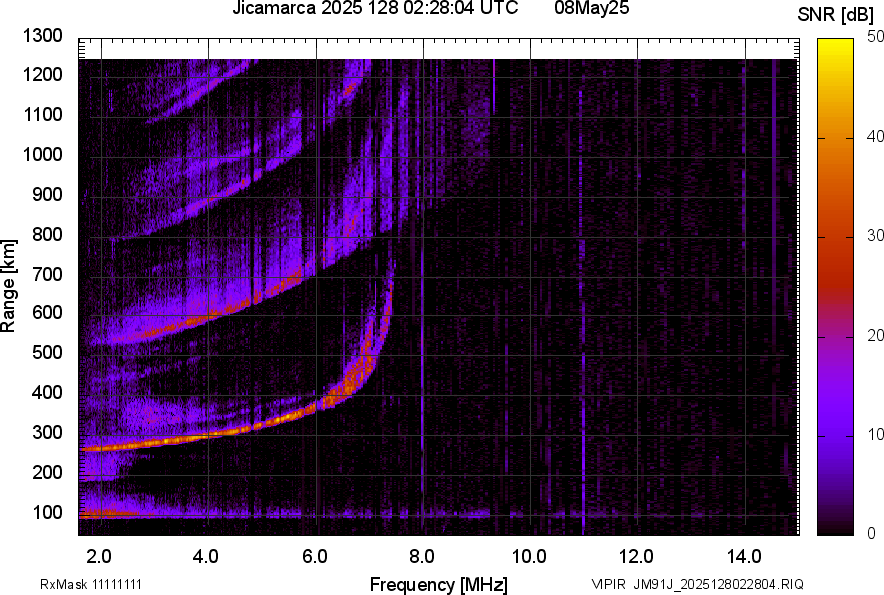Click the Jicamarca timestamp title text
The image size is (884, 595).
tap(375, 8)
